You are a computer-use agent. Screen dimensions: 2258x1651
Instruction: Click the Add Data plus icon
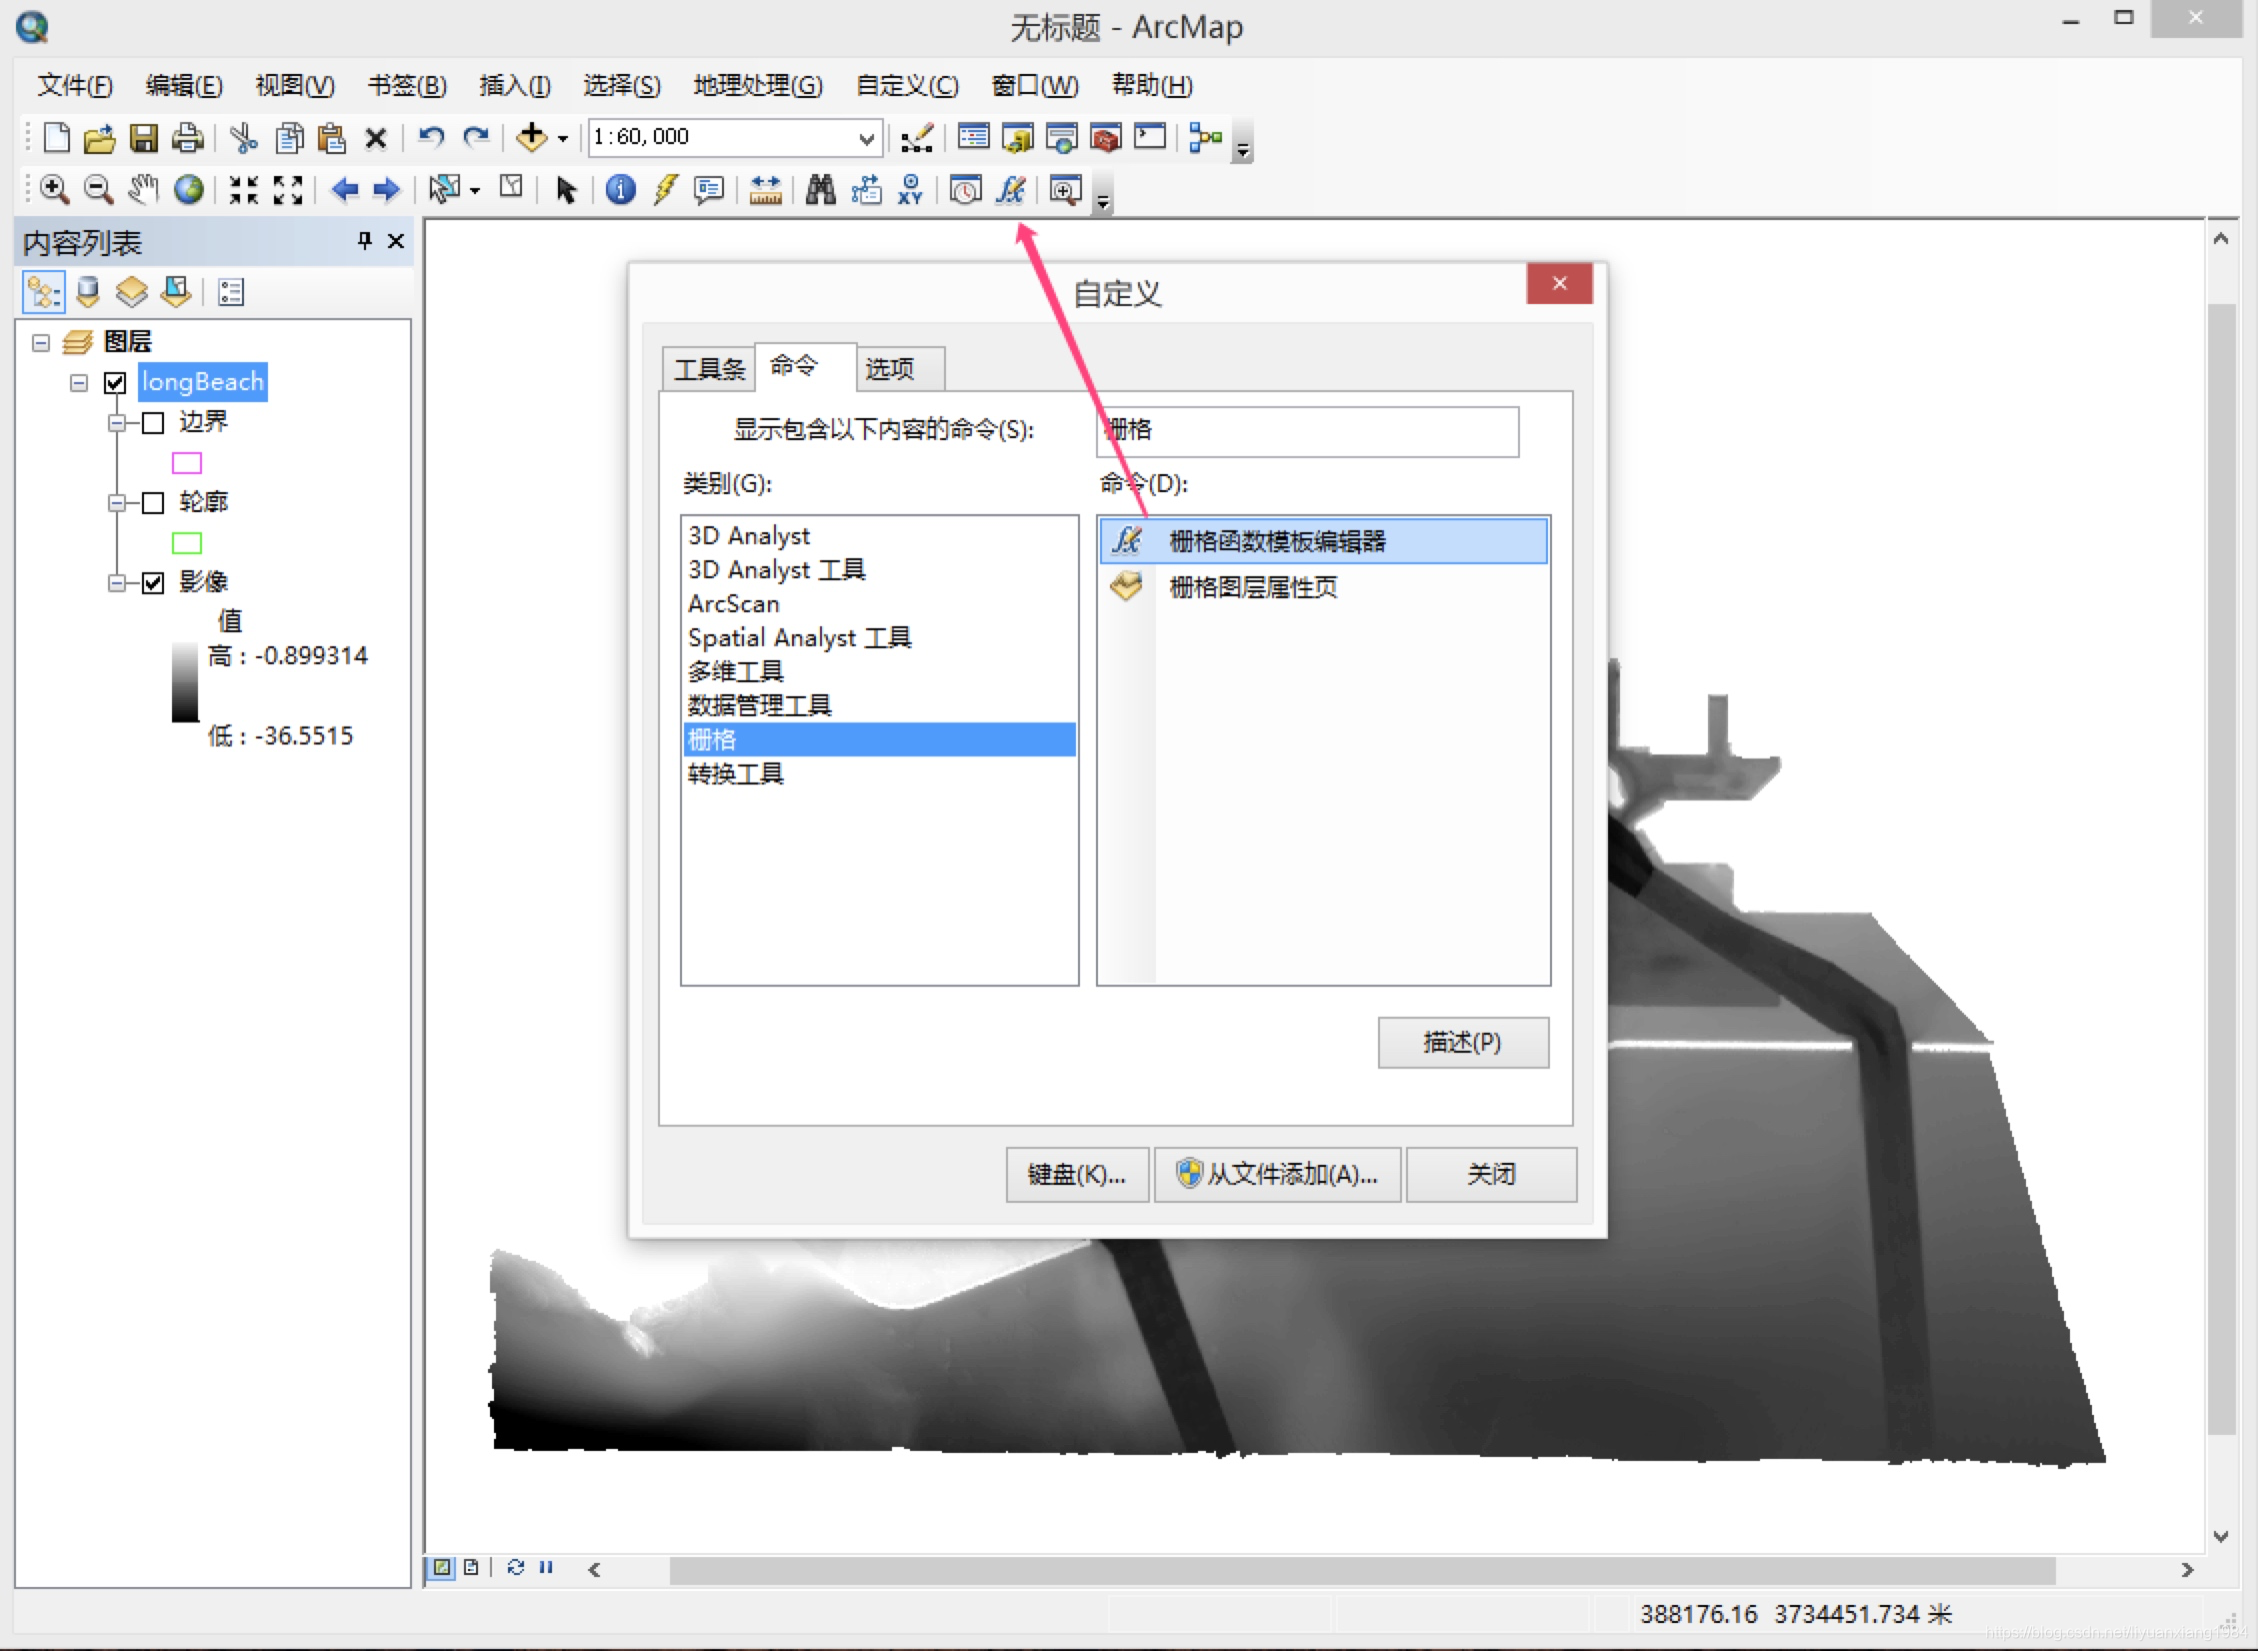tap(531, 137)
